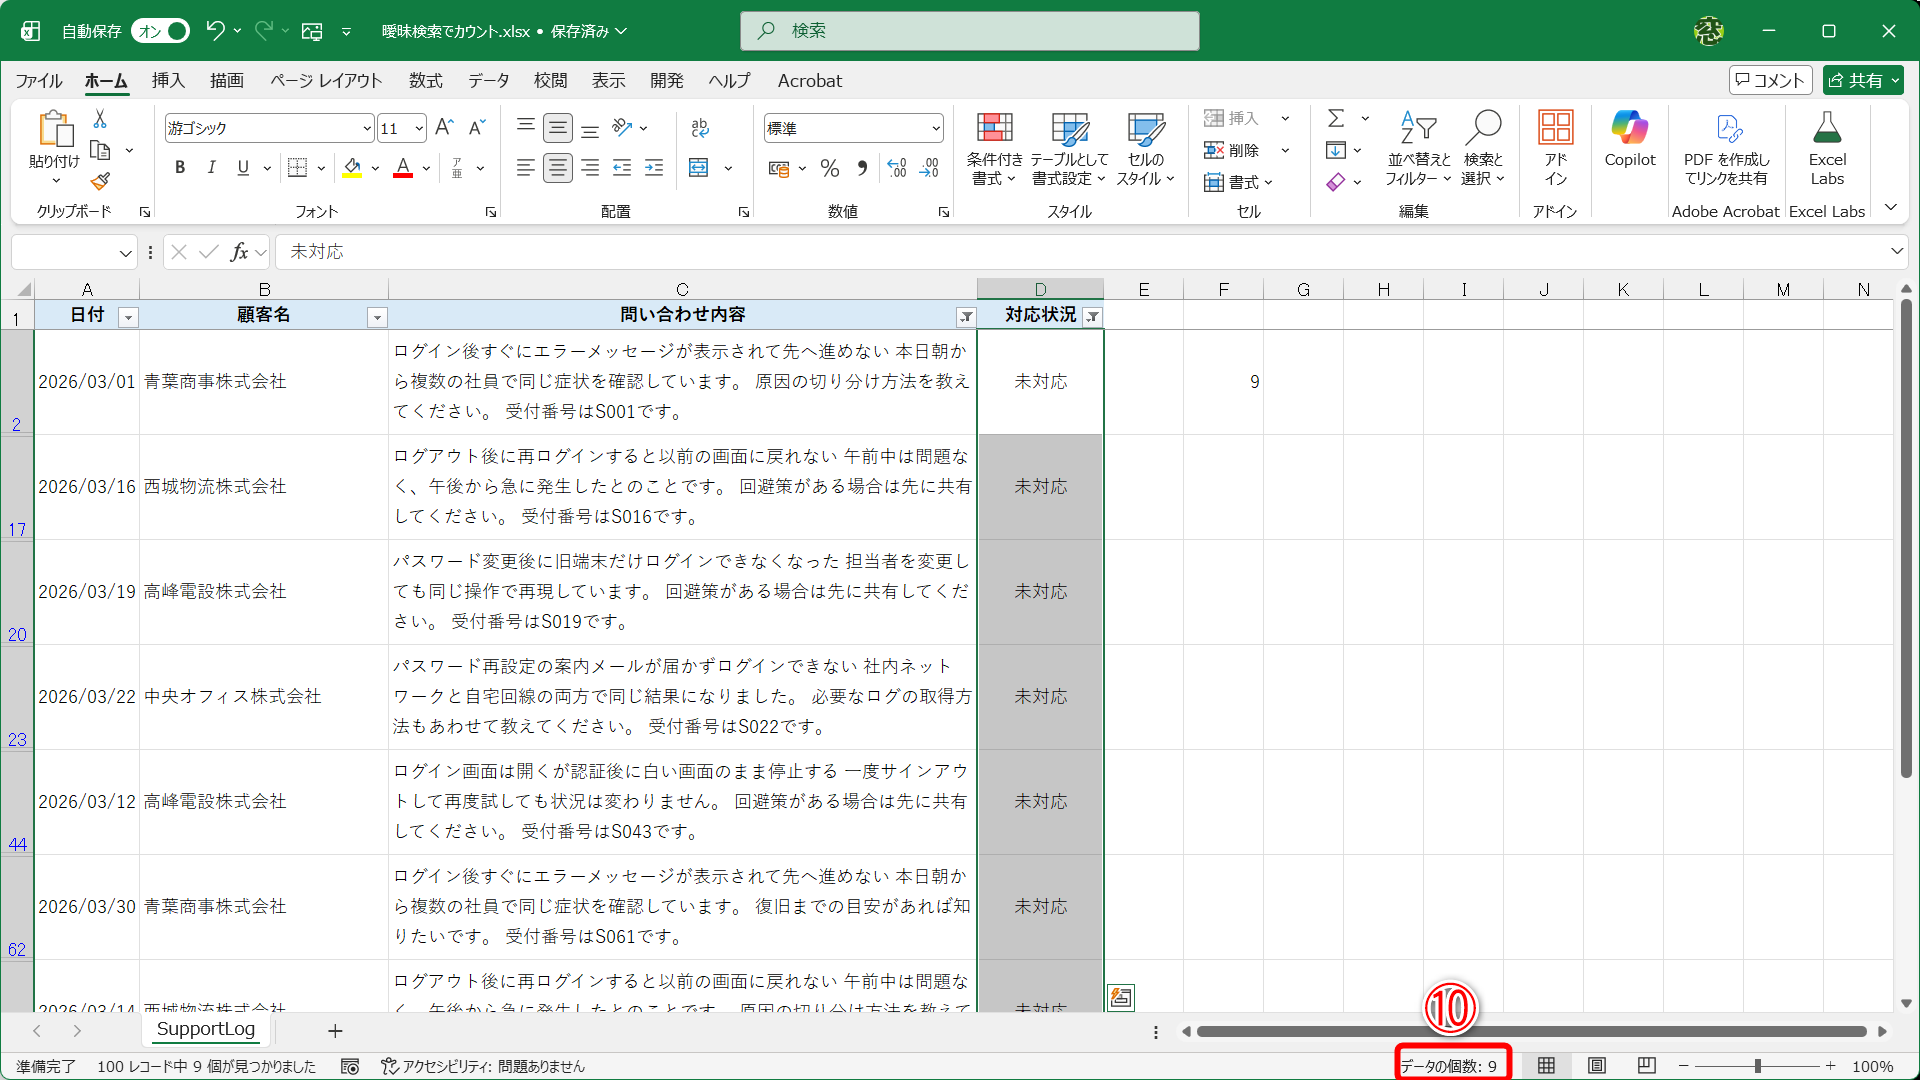Toggle bold formatting
This screenshot has height=1080, width=1920.
coord(180,167)
